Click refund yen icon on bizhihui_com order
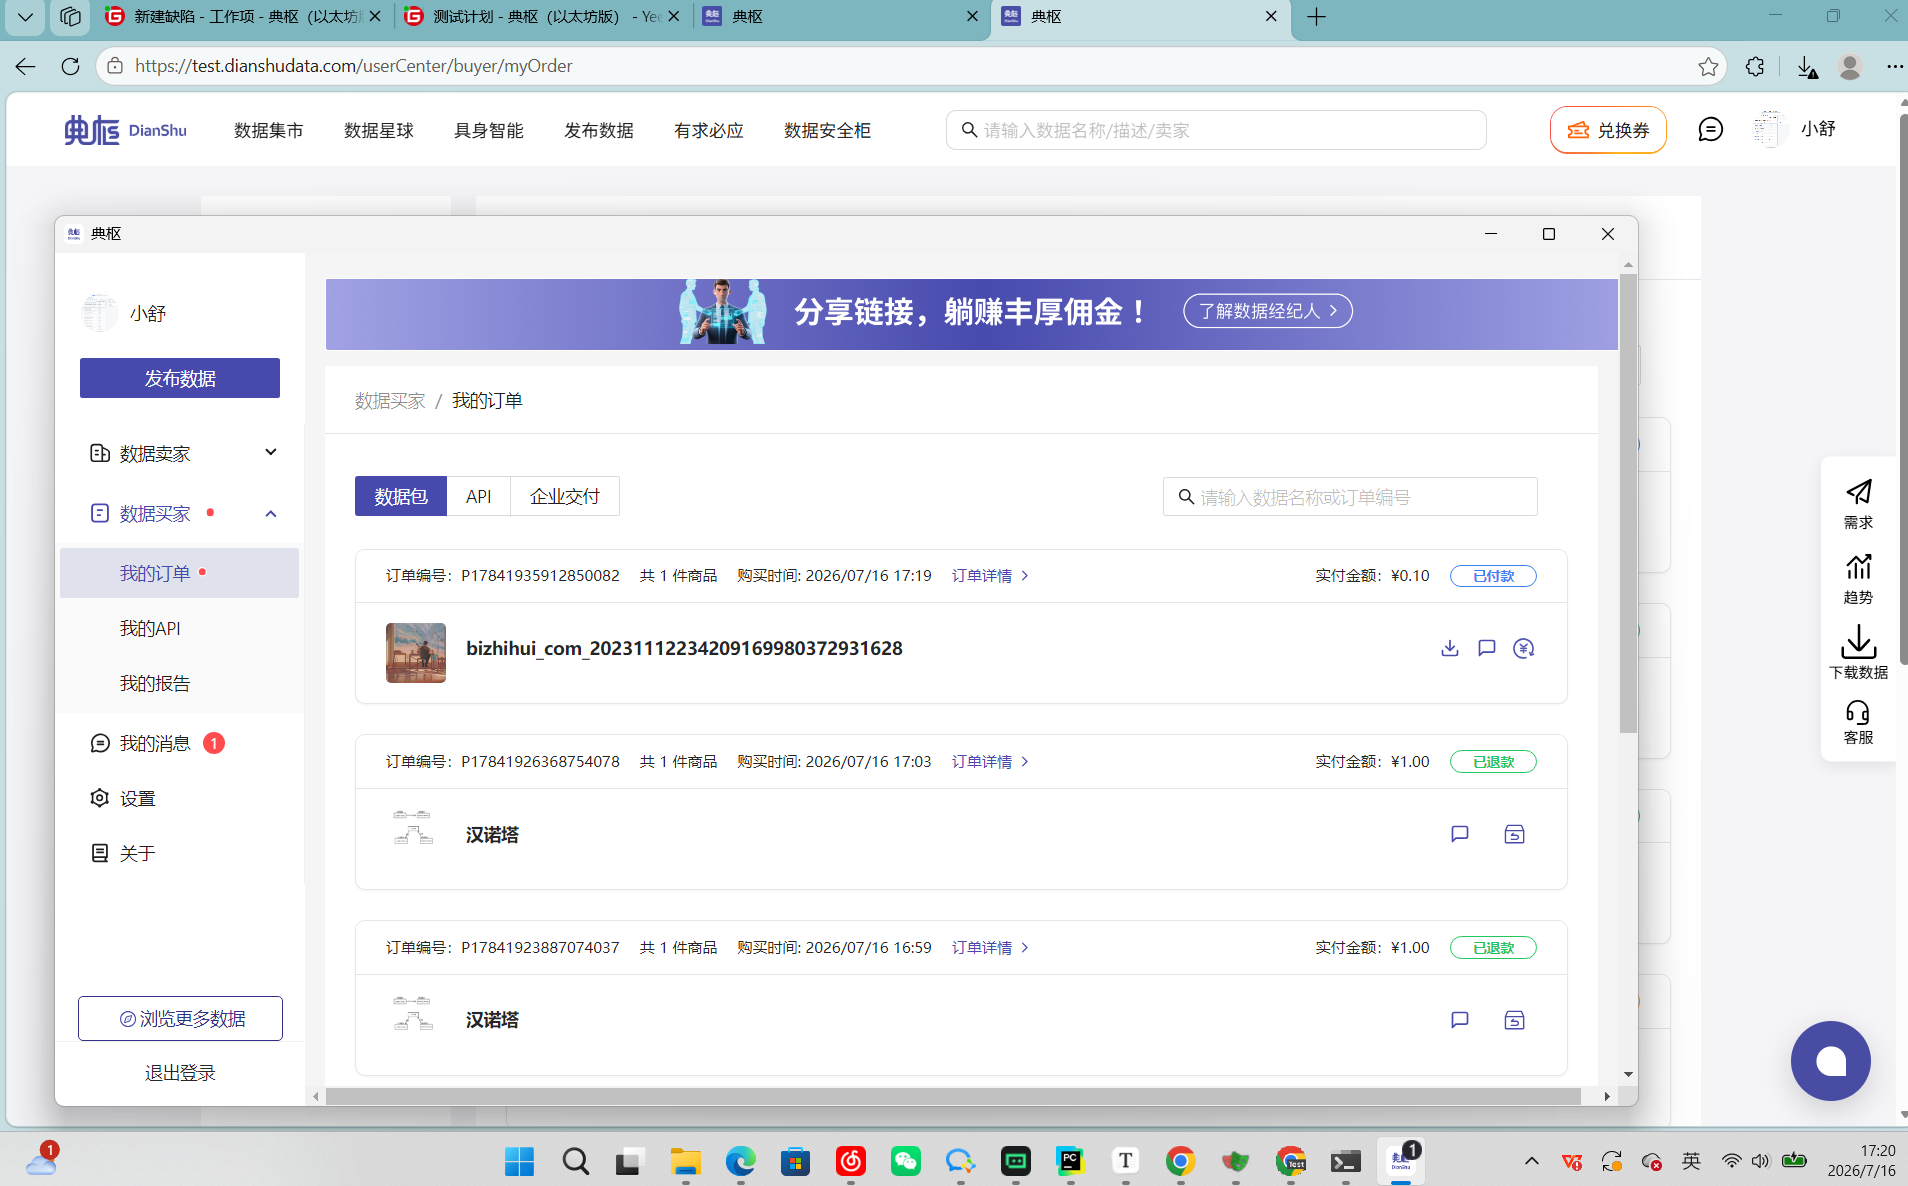The image size is (1908, 1186). click(1524, 648)
